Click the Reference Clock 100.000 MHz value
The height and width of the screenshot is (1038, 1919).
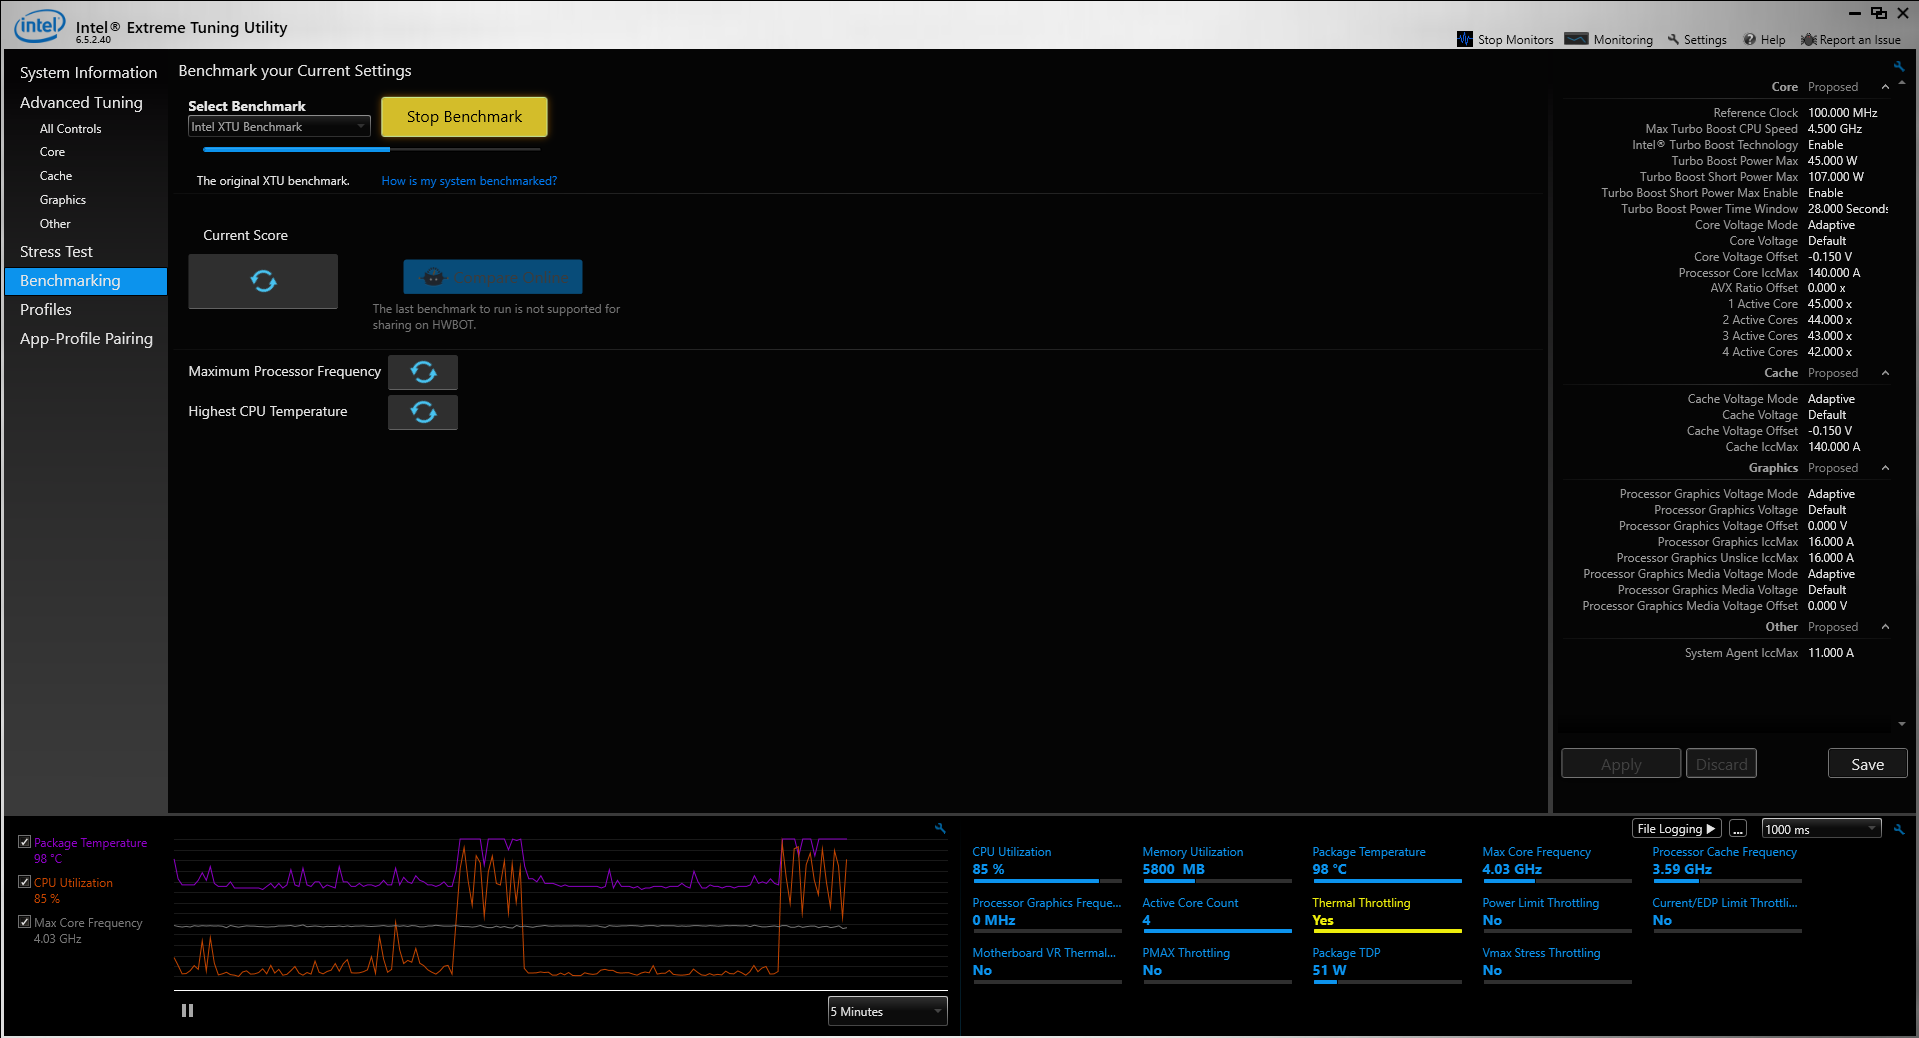pyautogui.click(x=1843, y=113)
